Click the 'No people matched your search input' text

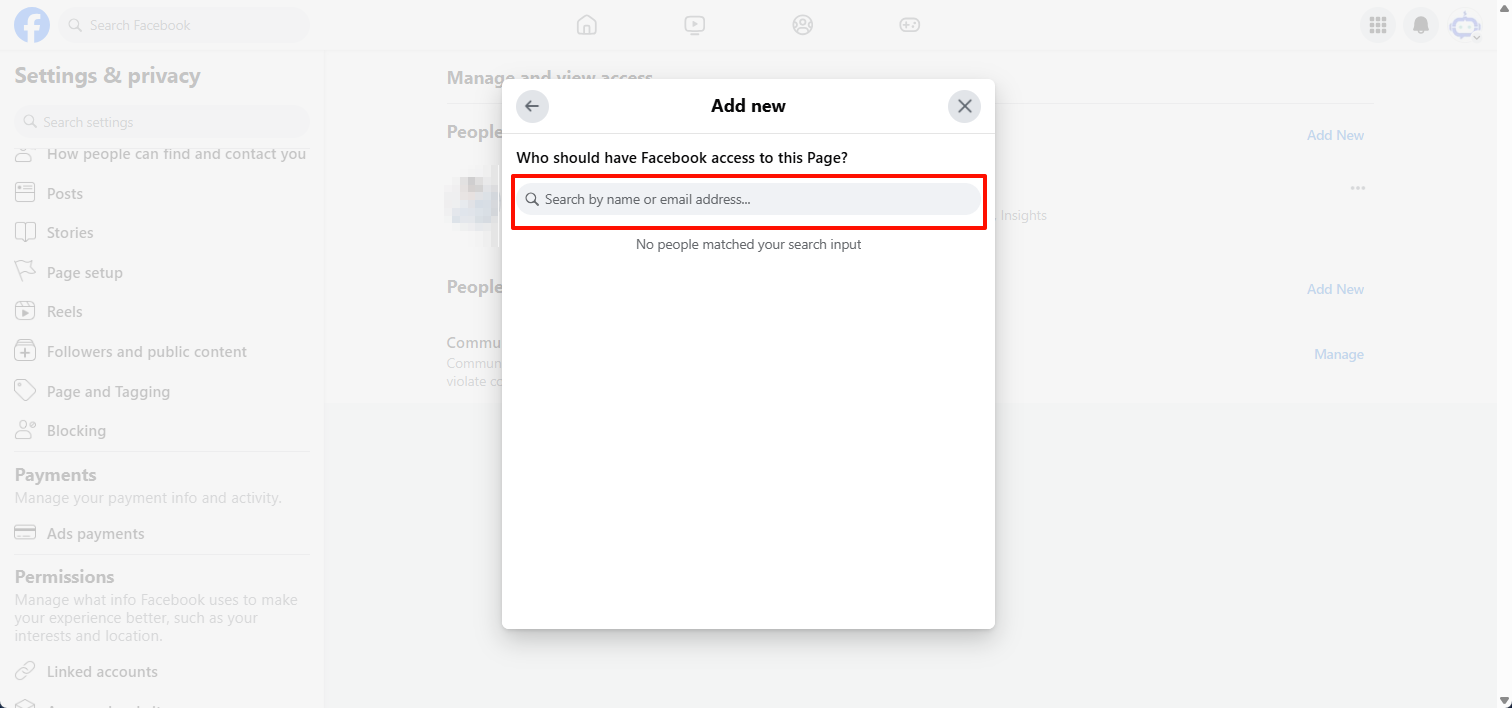point(748,244)
